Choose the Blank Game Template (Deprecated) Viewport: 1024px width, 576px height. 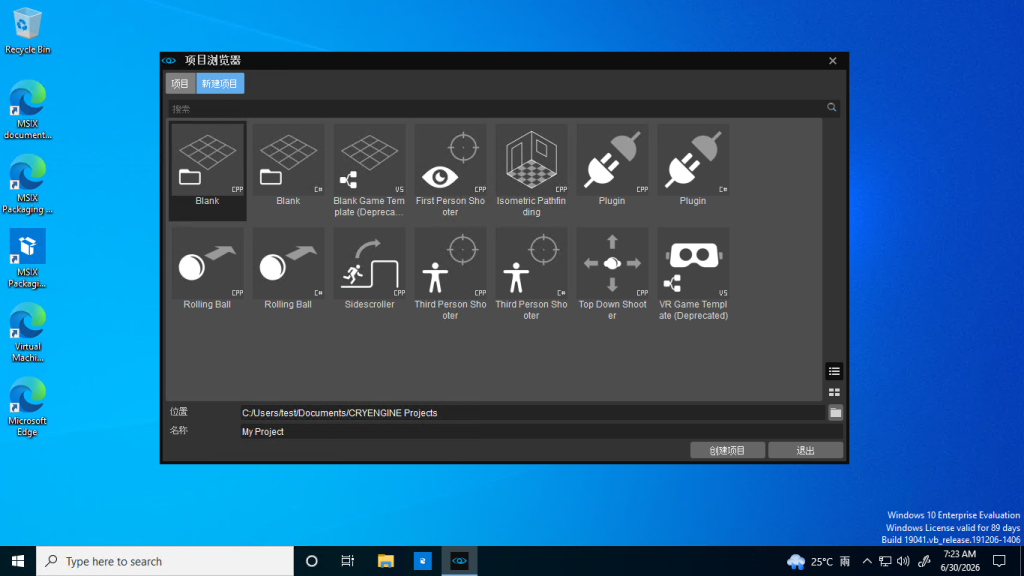point(369,171)
